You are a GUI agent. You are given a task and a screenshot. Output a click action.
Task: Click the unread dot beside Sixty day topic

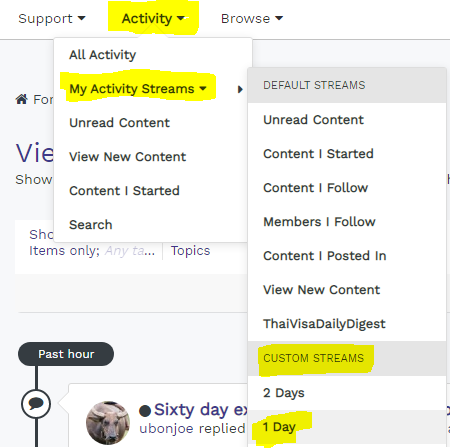click(x=145, y=410)
